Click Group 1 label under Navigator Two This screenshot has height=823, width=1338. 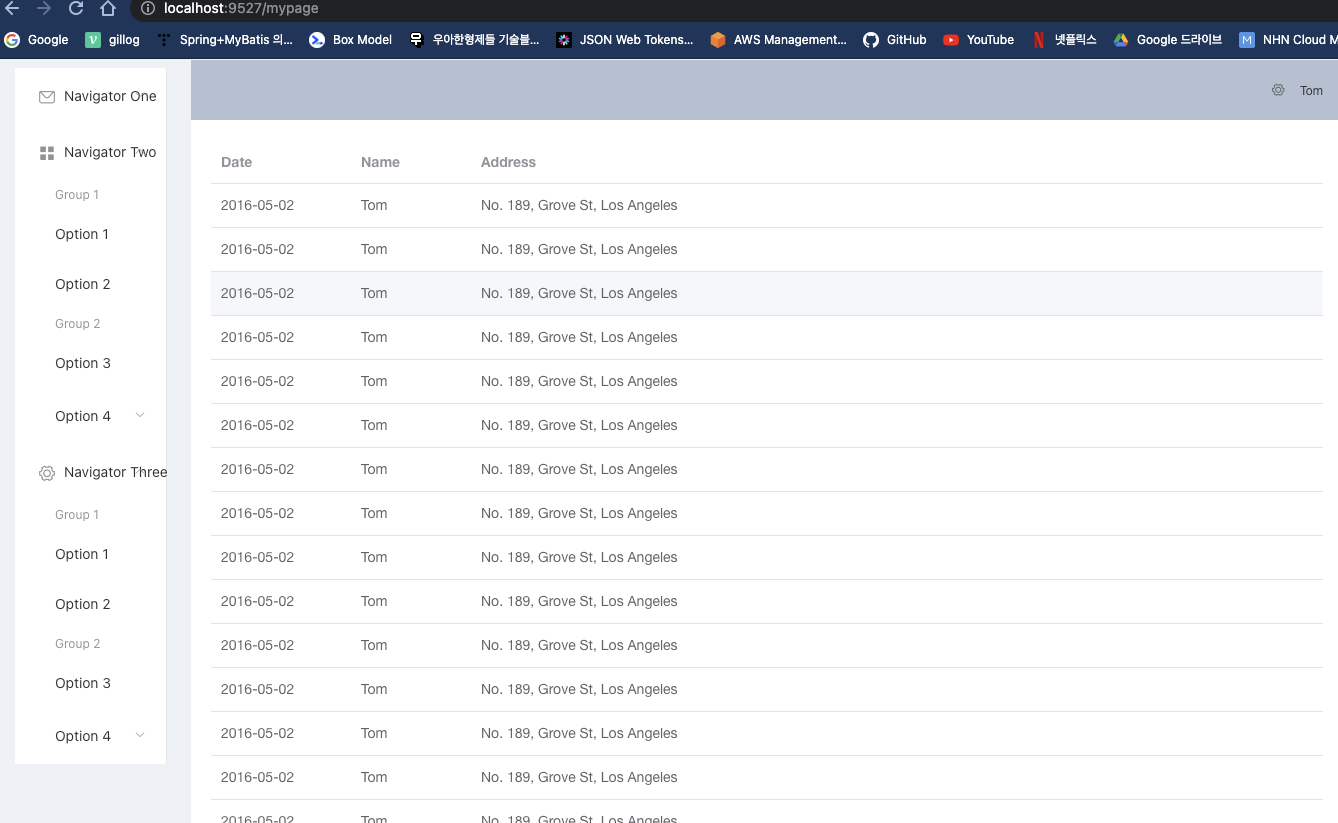tap(77, 195)
